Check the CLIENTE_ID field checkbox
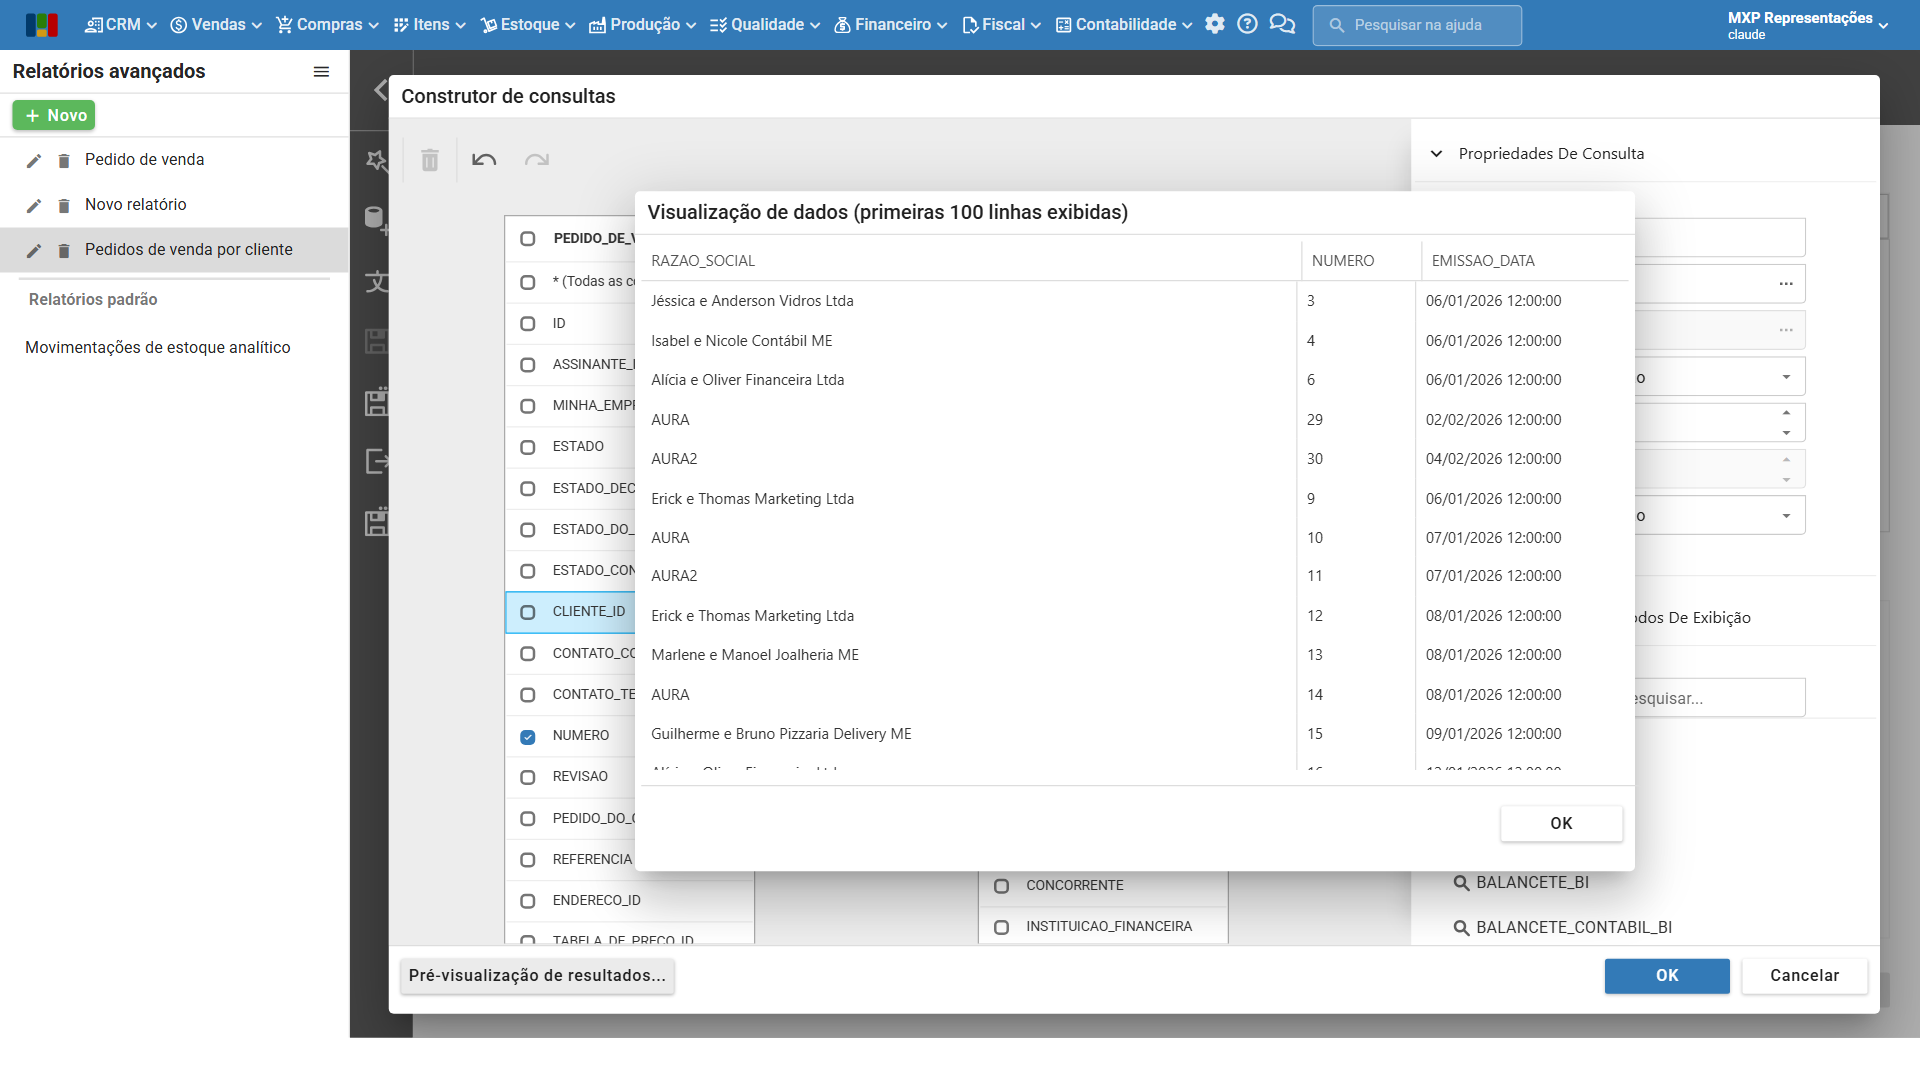This screenshot has height=1080, width=1920. [528, 612]
